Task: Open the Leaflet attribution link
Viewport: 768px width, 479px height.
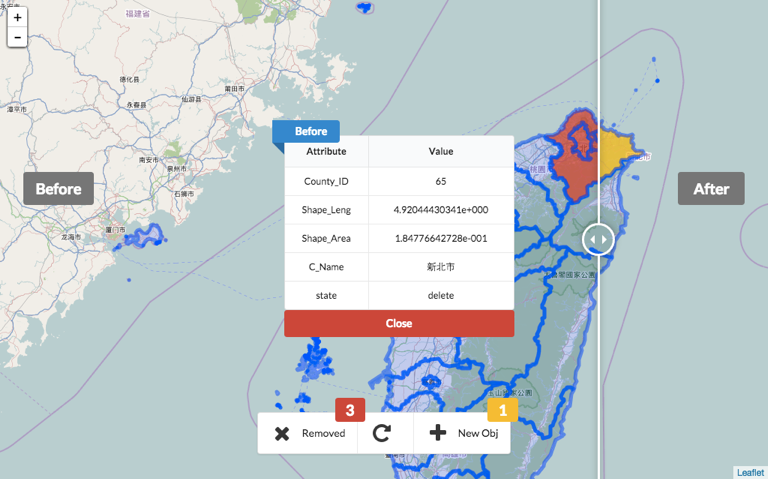Action: pyautogui.click(x=750, y=473)
